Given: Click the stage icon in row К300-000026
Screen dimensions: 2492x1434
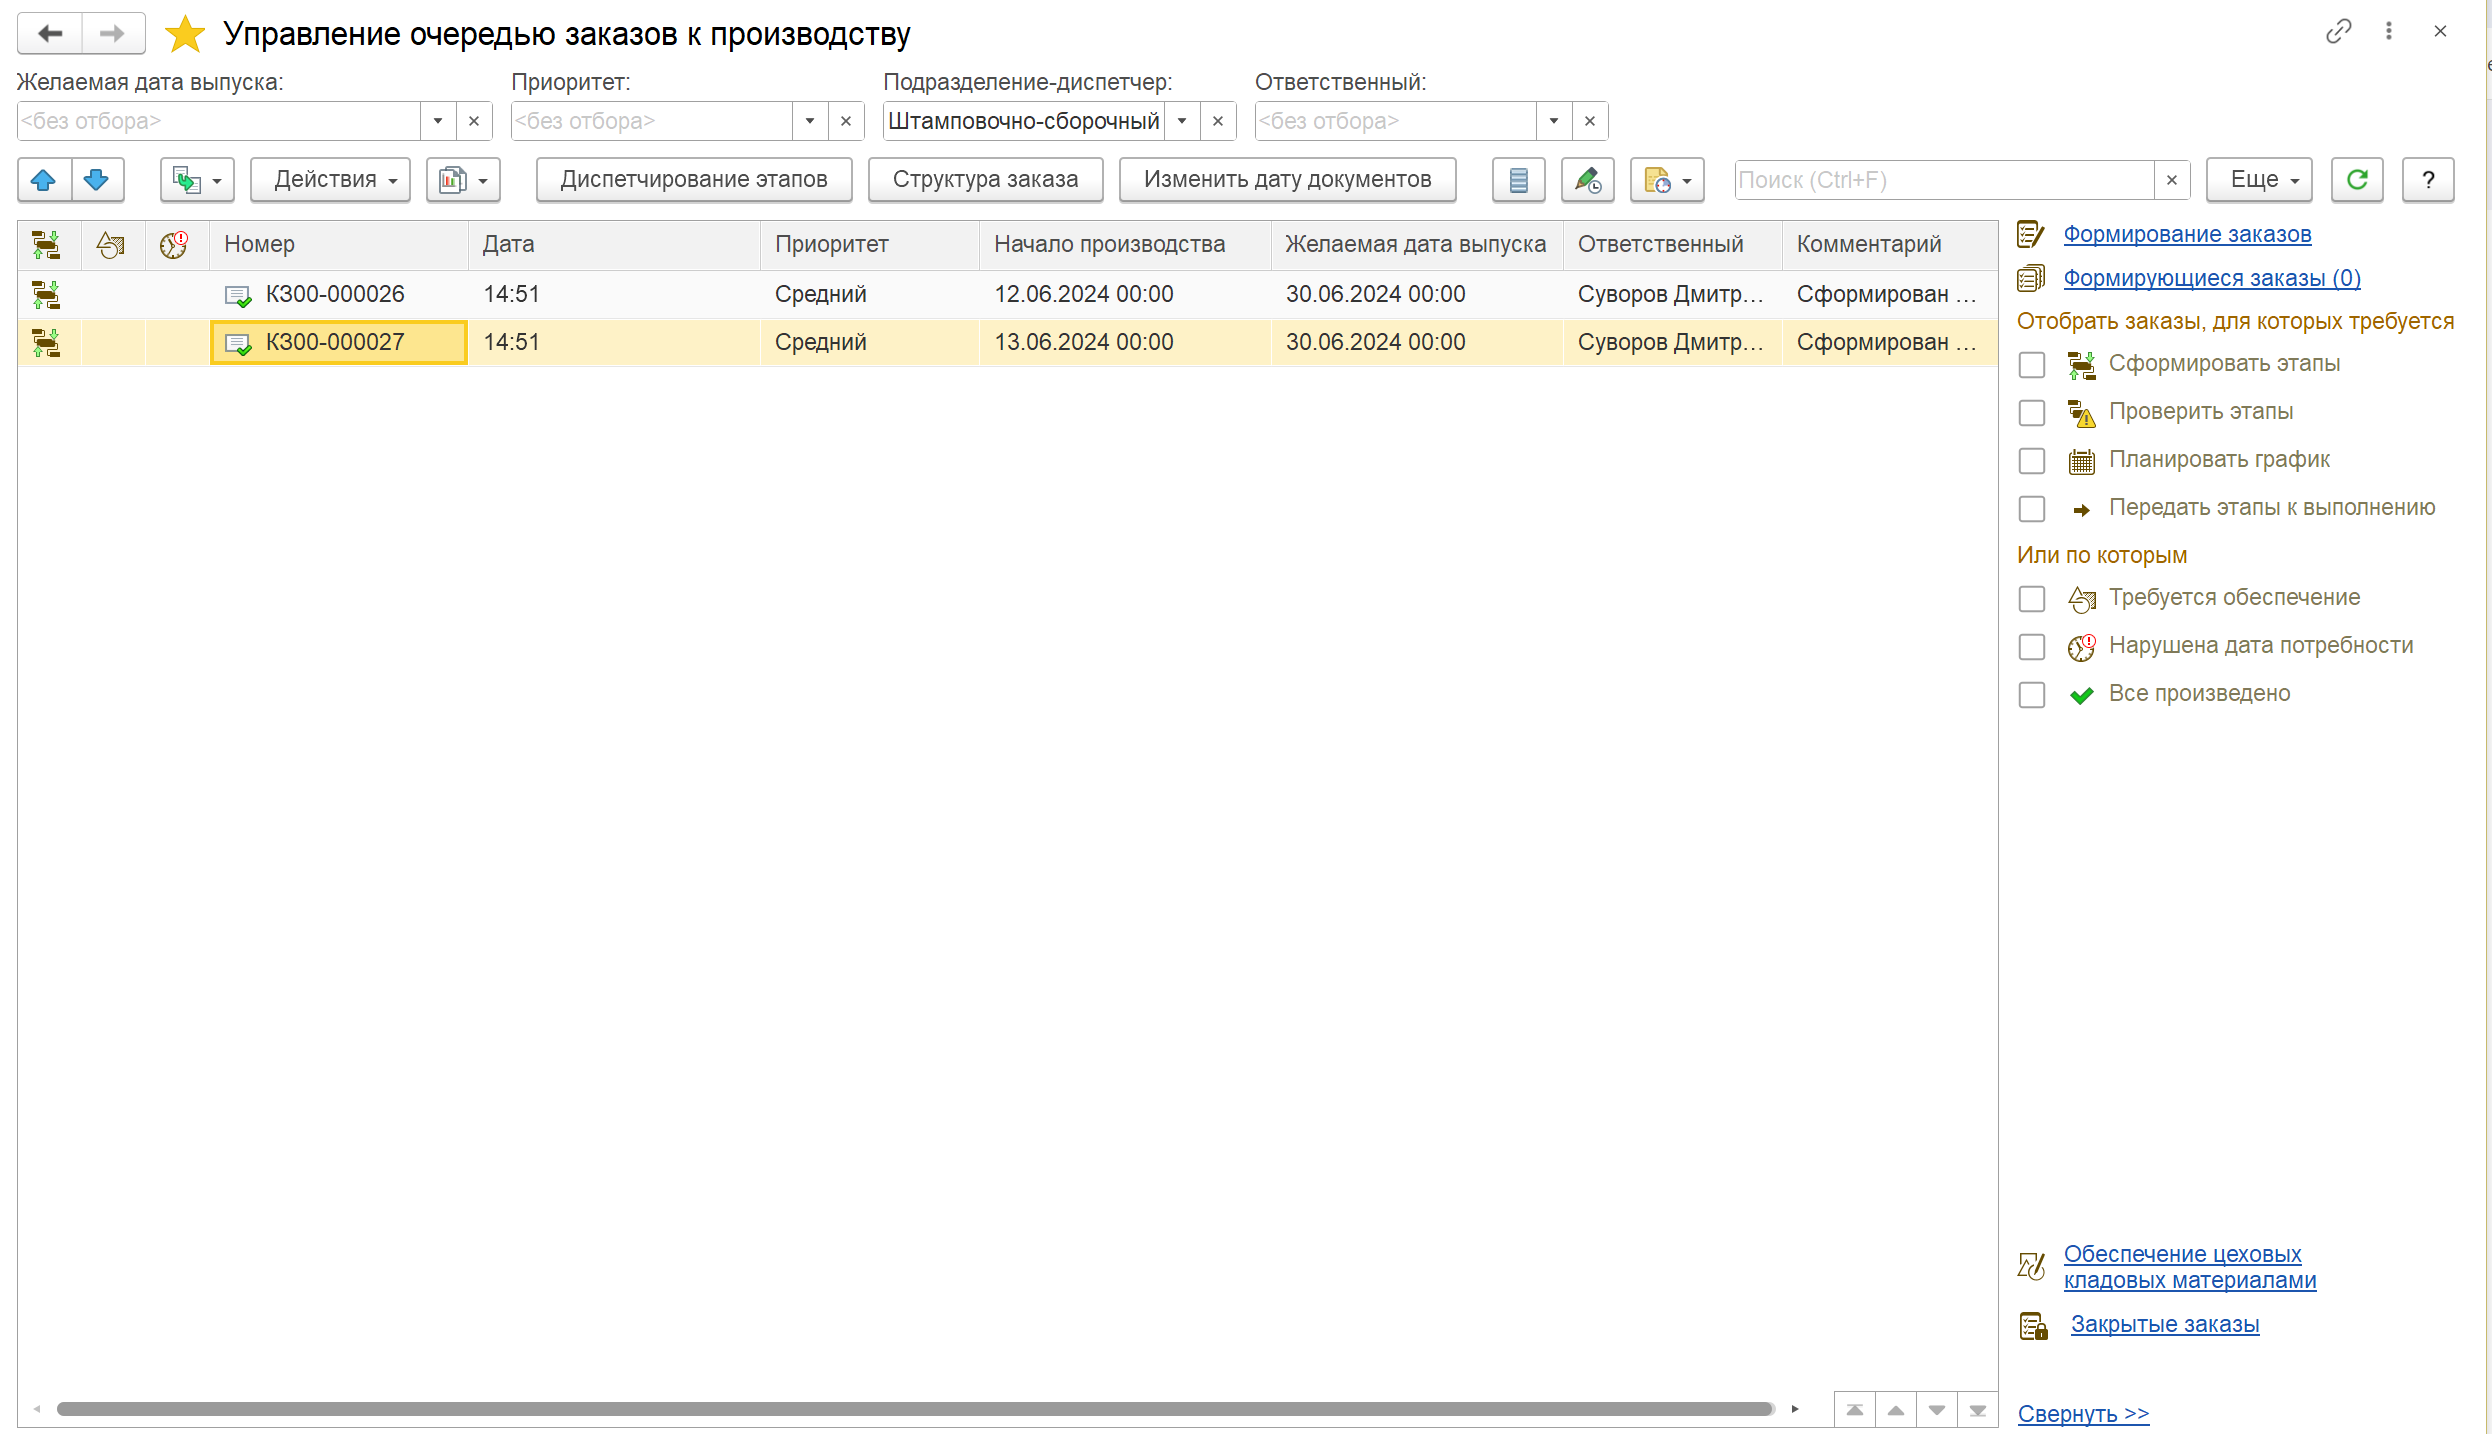Looking at the screenshot, I should [46, 294].
